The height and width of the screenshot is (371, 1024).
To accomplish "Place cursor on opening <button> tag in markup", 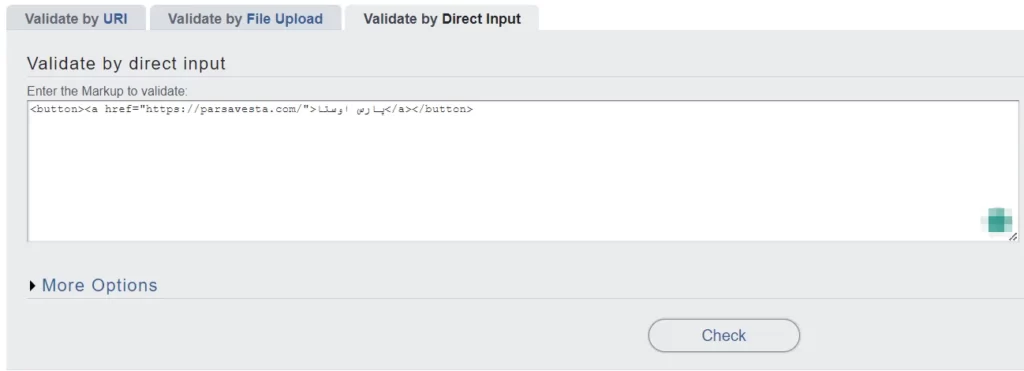I will tap(57, 110).
